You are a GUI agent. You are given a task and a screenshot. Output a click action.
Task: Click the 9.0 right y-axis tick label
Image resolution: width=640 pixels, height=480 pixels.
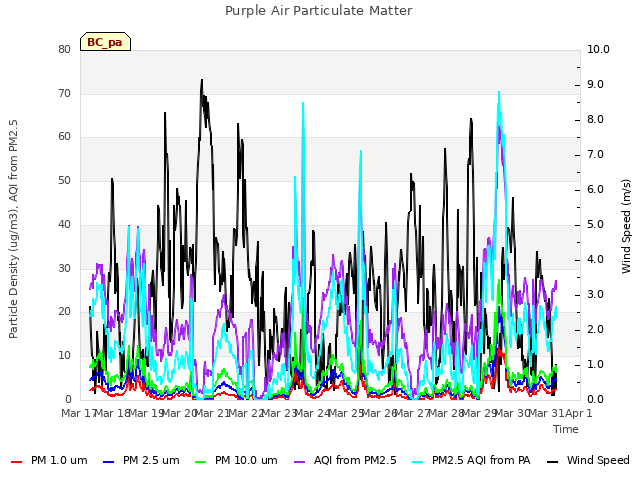595,84
